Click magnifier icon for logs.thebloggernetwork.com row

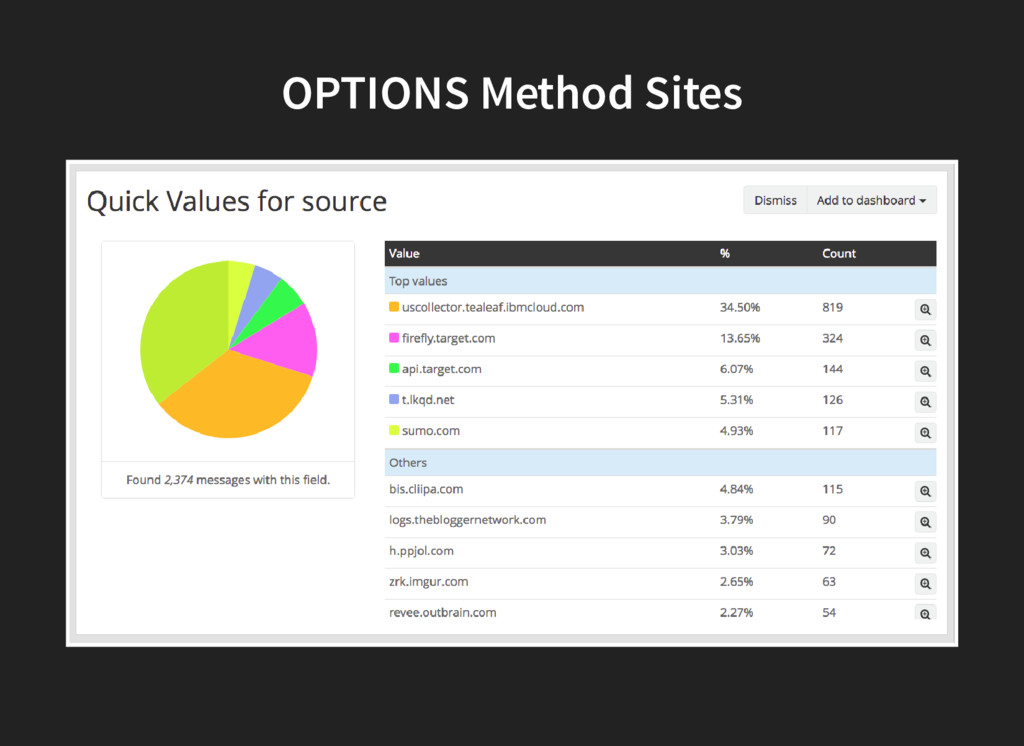point(925,522)
